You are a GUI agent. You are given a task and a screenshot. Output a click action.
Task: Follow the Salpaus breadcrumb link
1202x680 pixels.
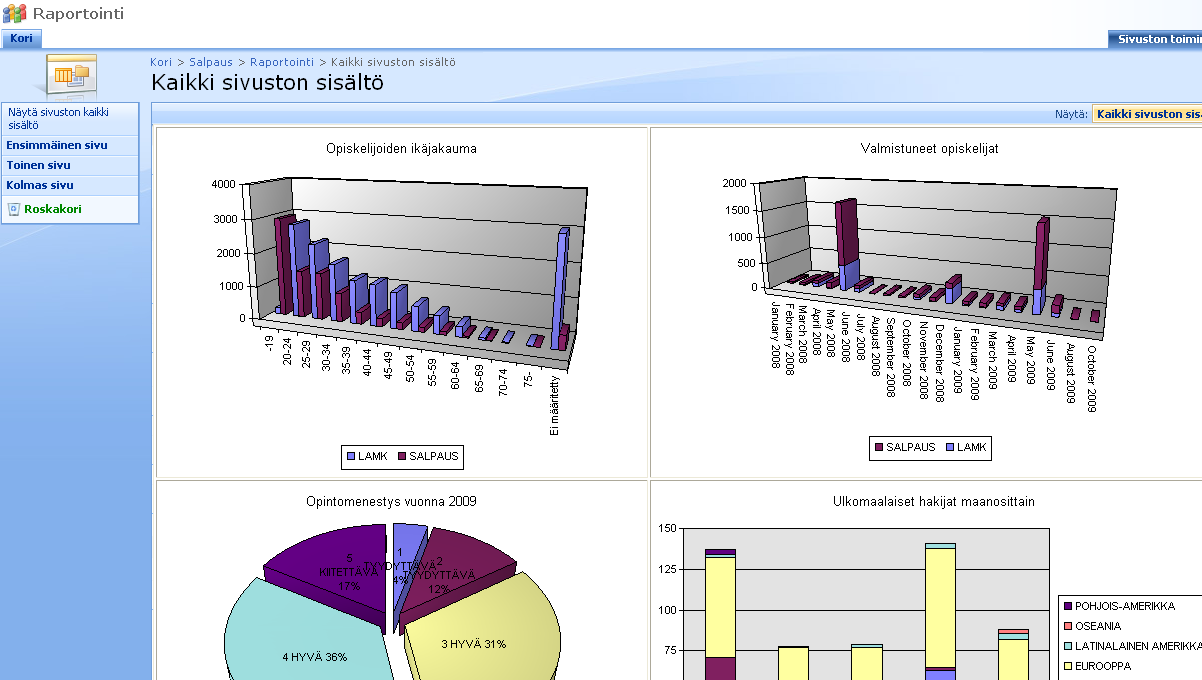211,62
